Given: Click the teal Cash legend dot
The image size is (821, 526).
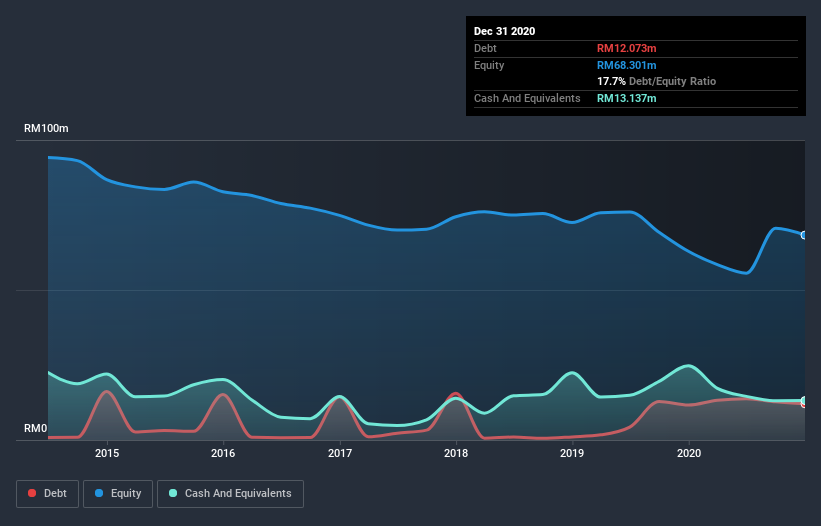Looking at the screenshot, I should [173, 493].
